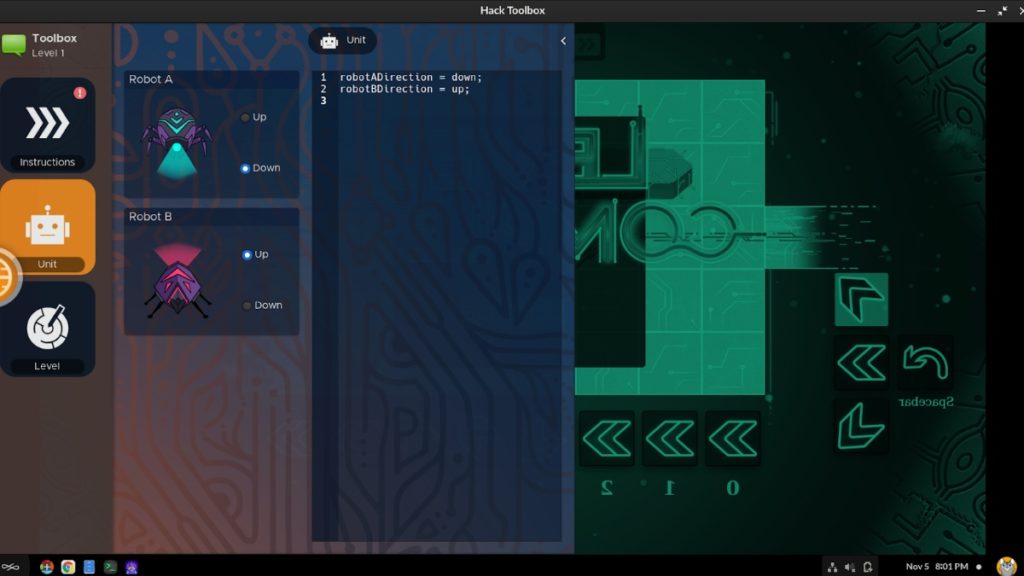Screen dimensions: 1024x576
Task: Click the Unit robot icon in the sidebar
Action: click(47, 227)
